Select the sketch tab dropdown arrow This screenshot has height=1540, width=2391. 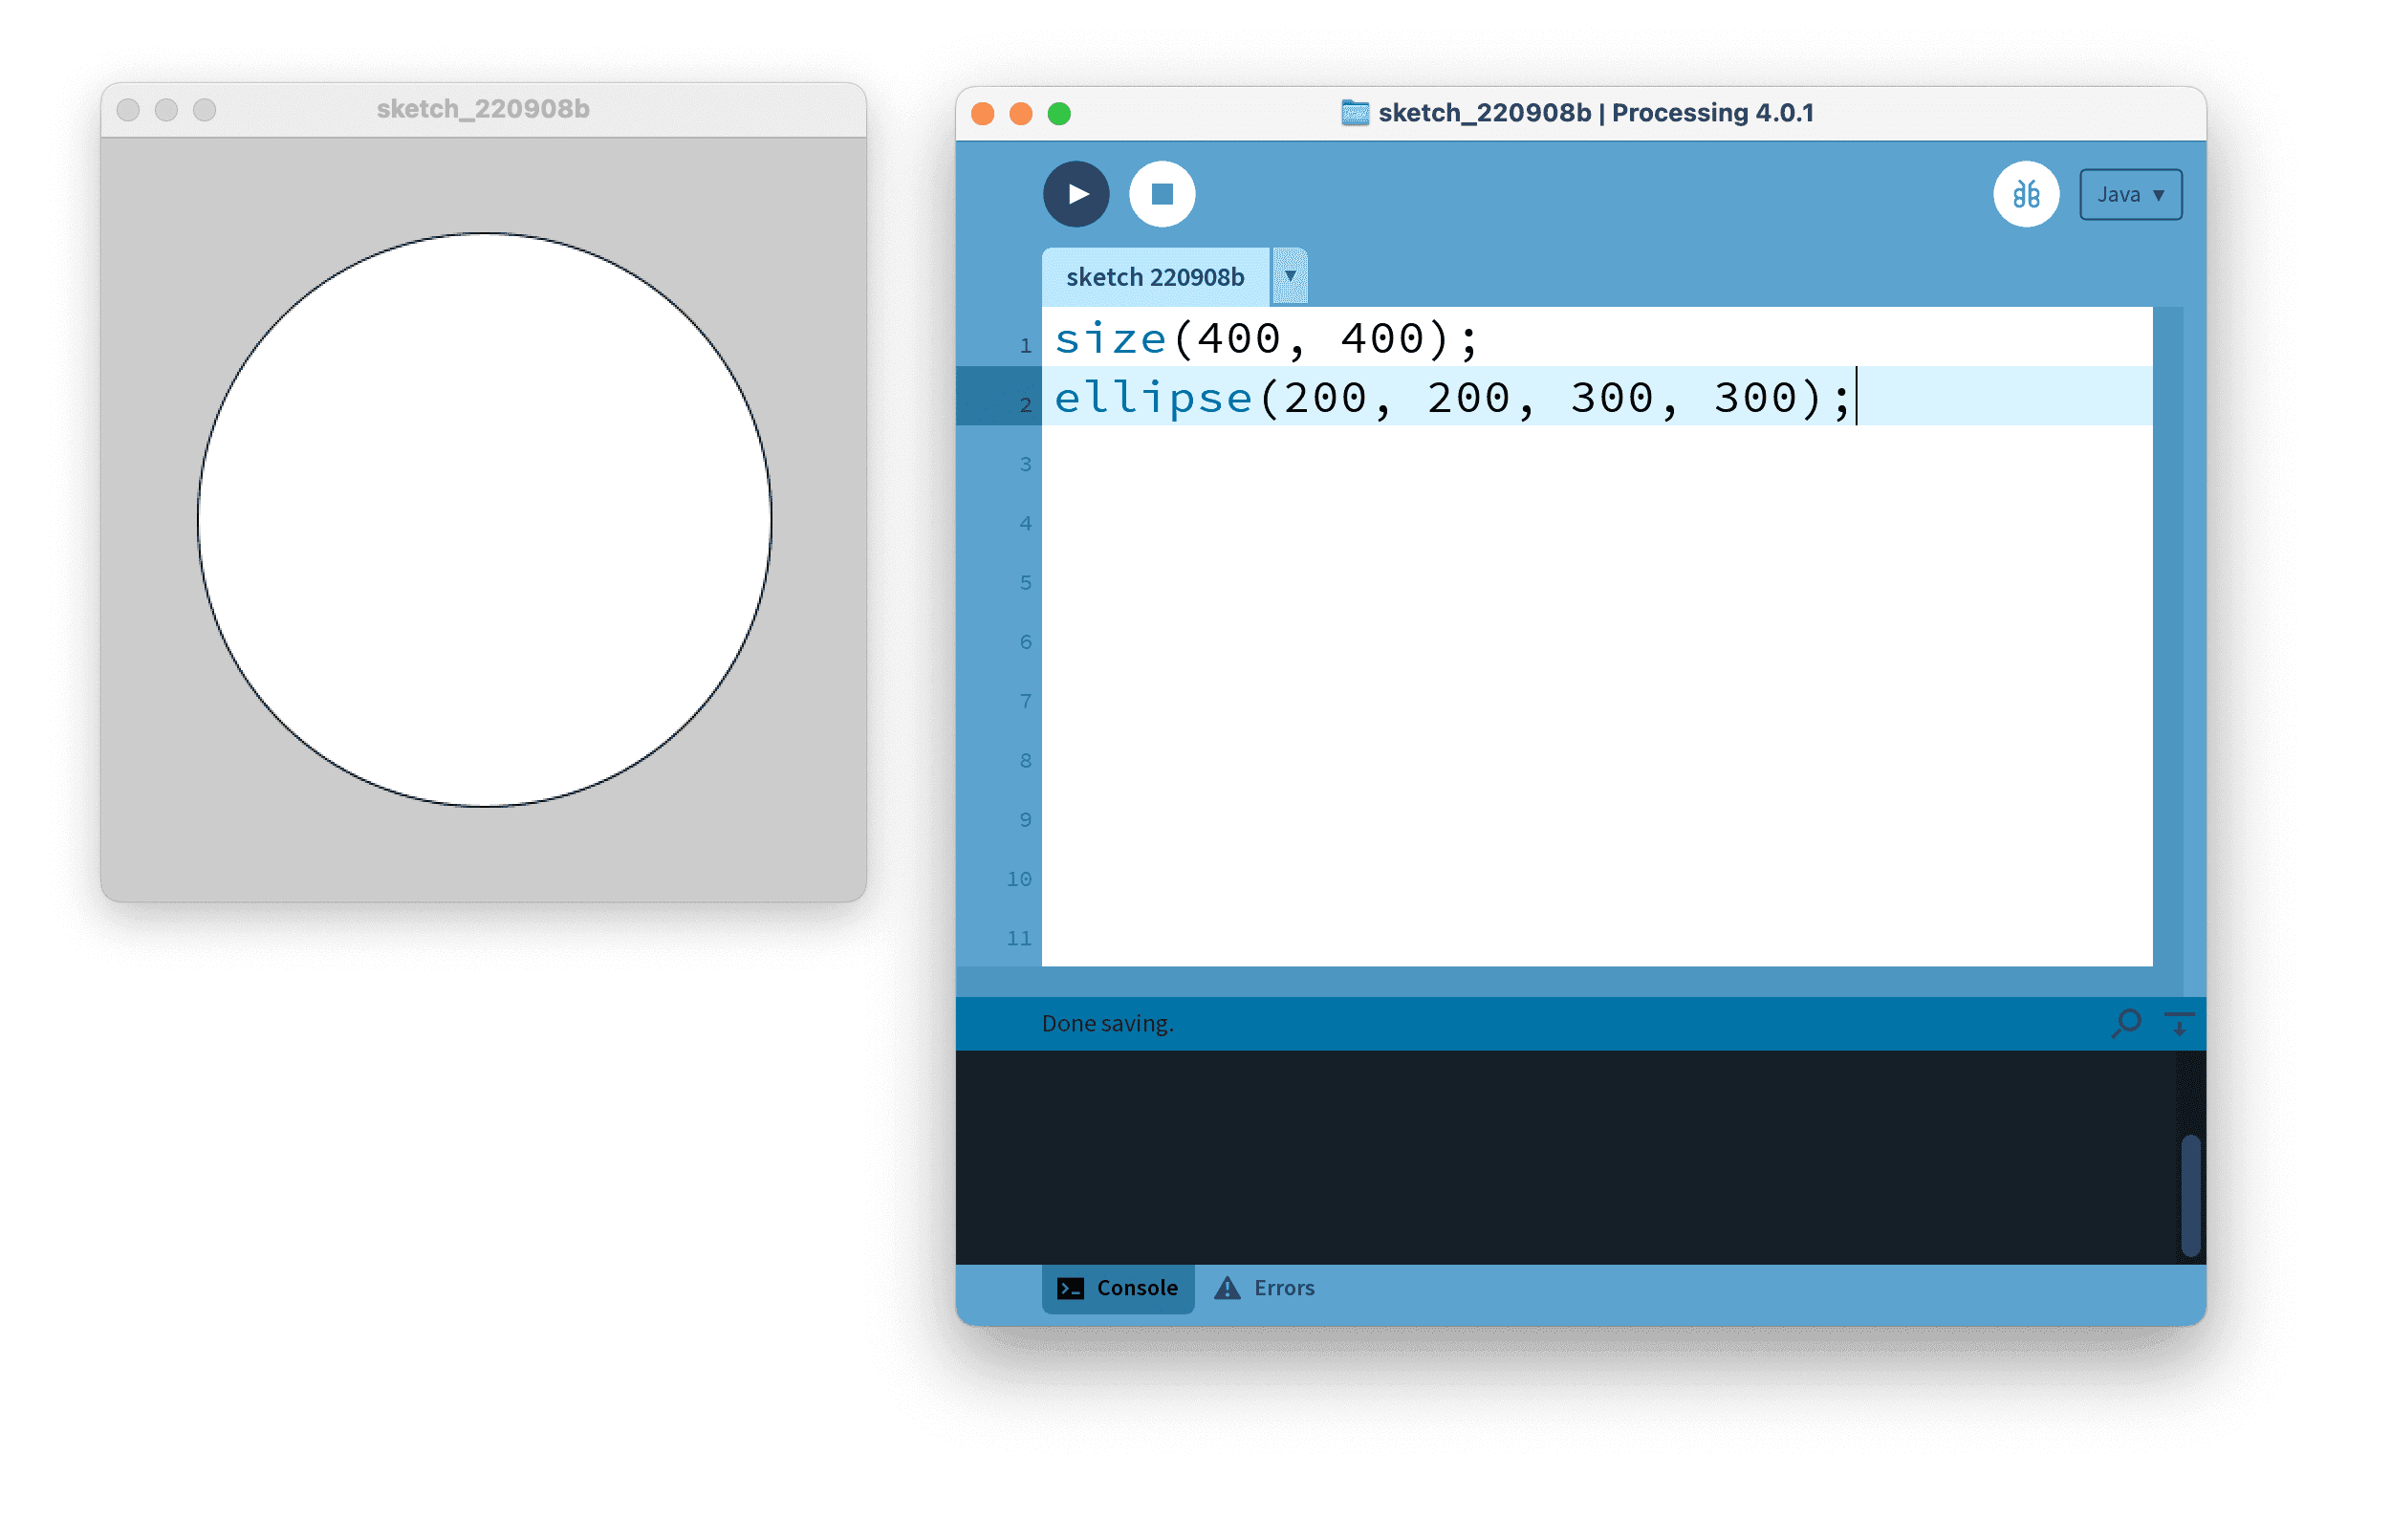1290,275
